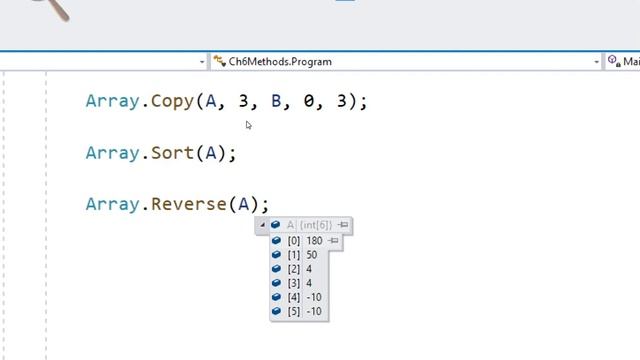Collapse the A int[6] datatip expander
This screenshot has width=640, height=360.
click(262, 225)
